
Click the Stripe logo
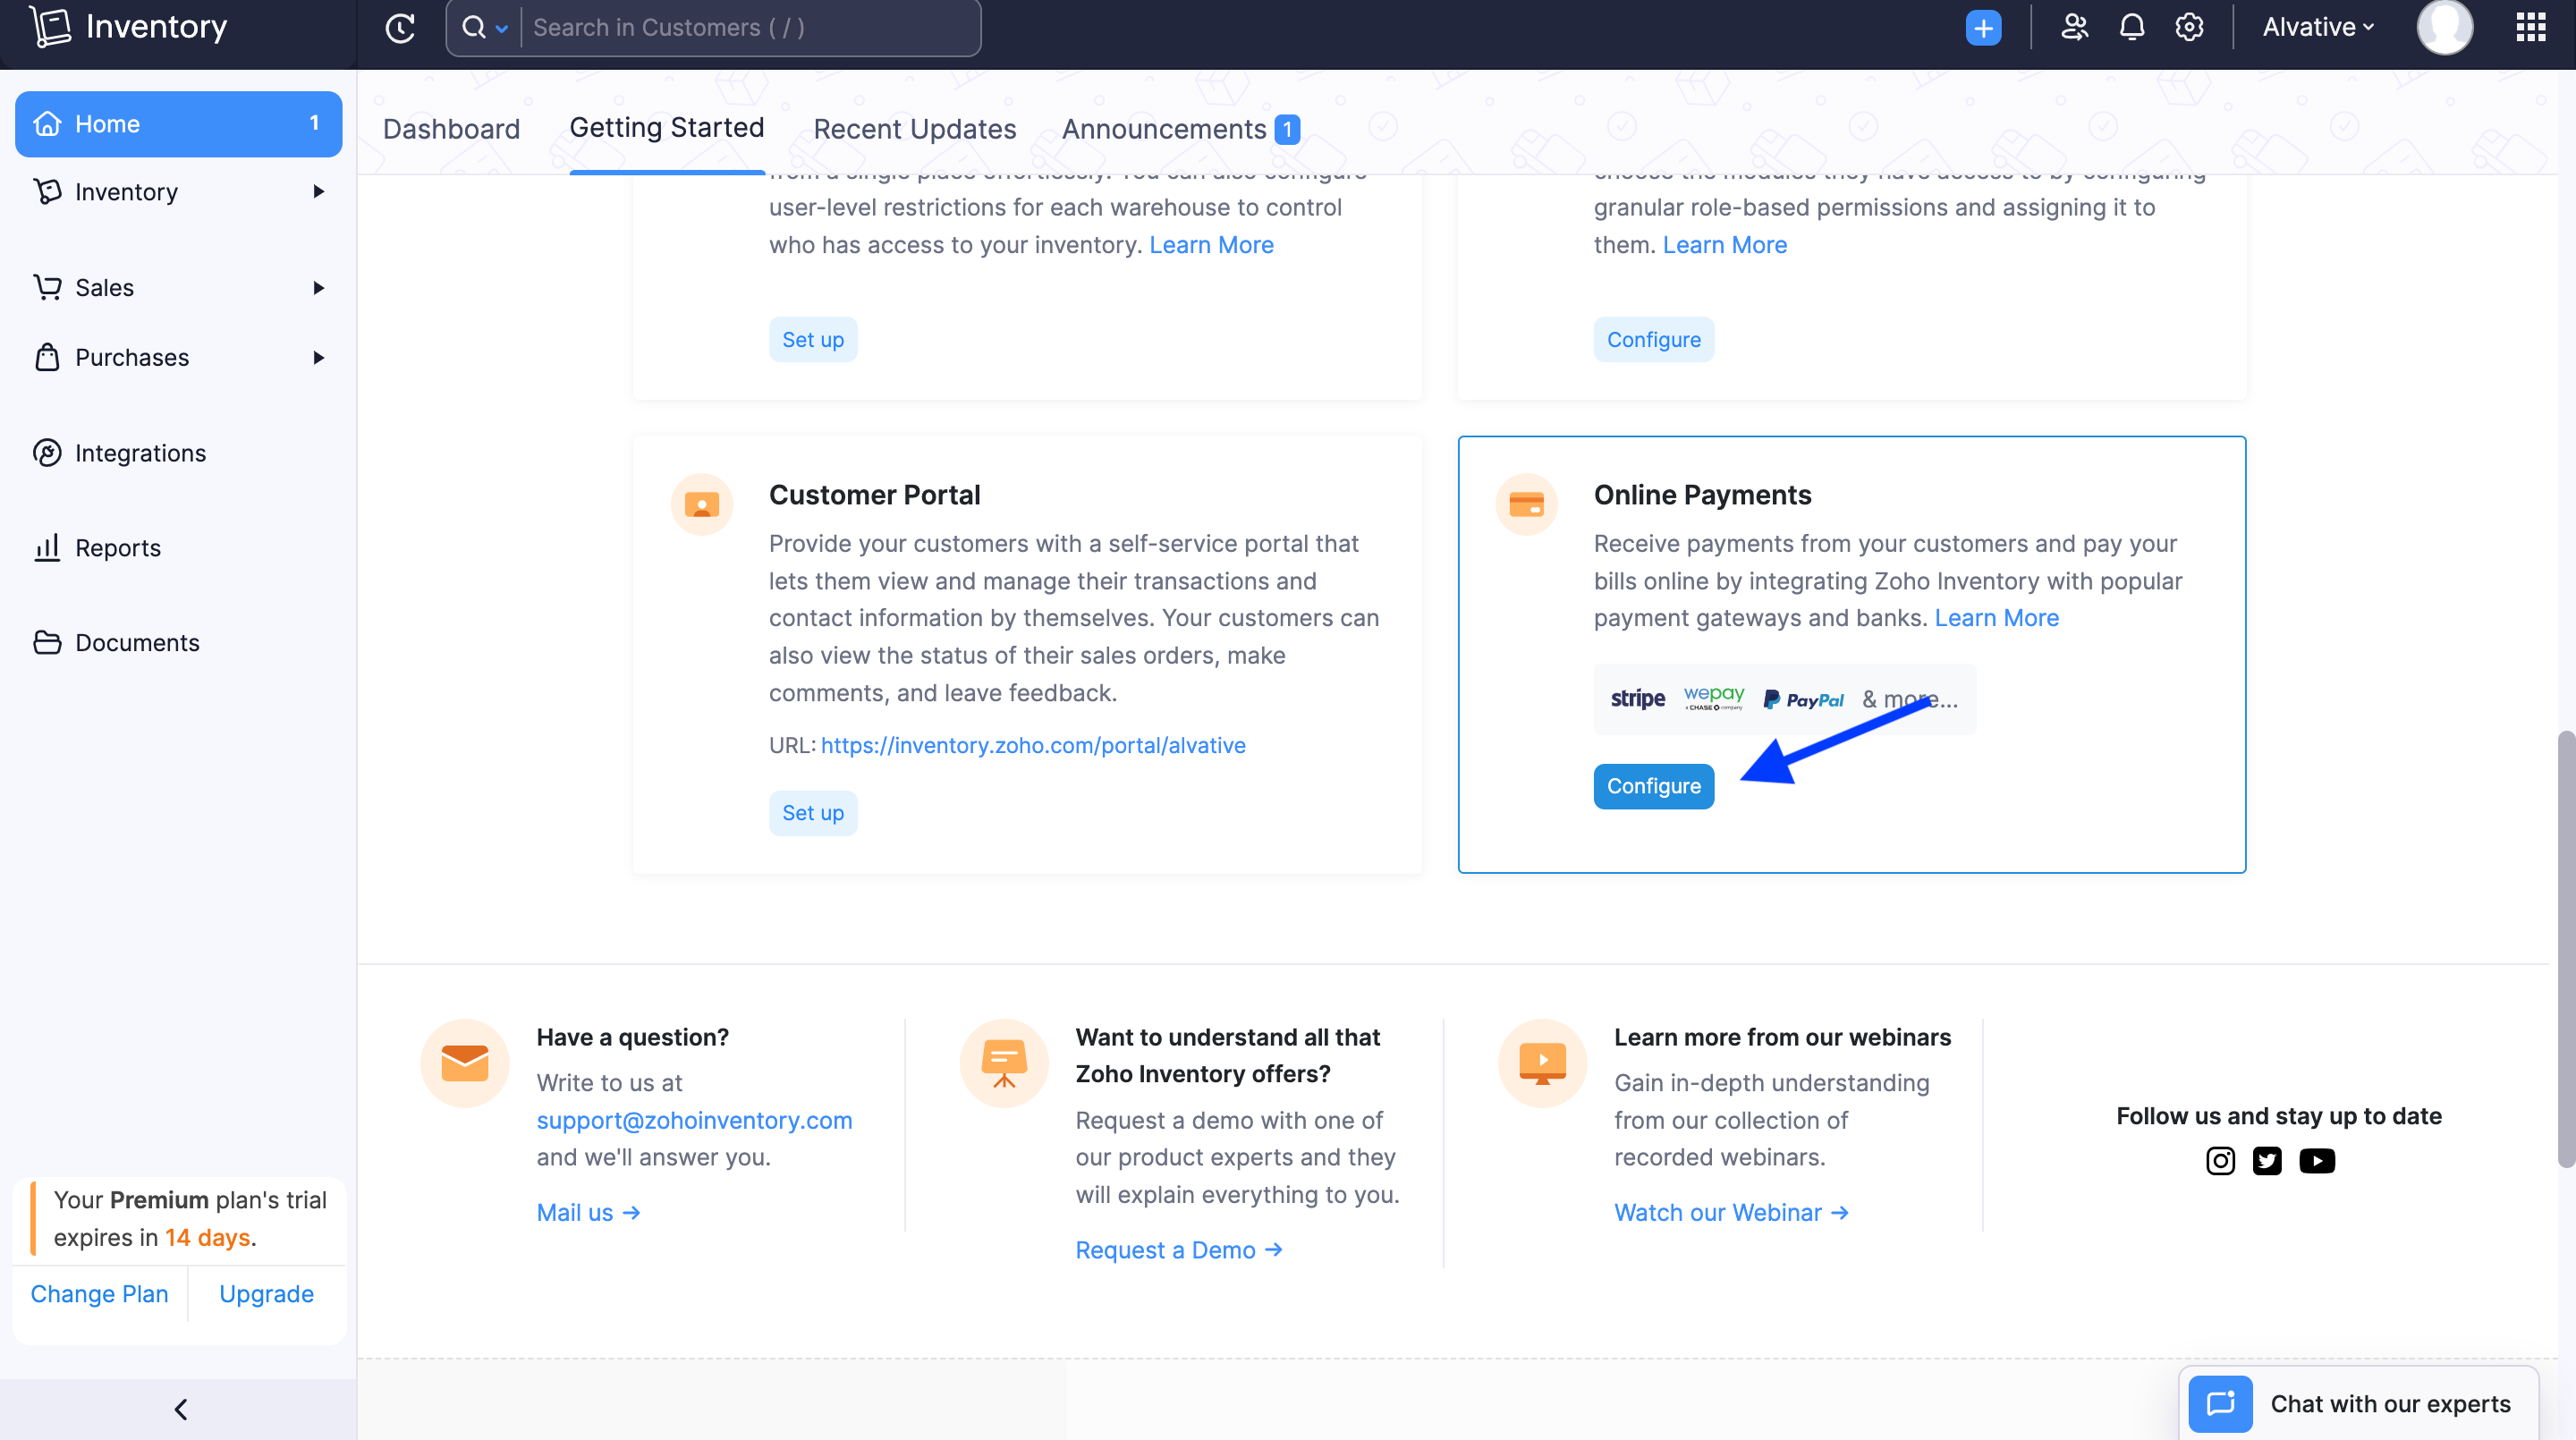point(1637,699)
